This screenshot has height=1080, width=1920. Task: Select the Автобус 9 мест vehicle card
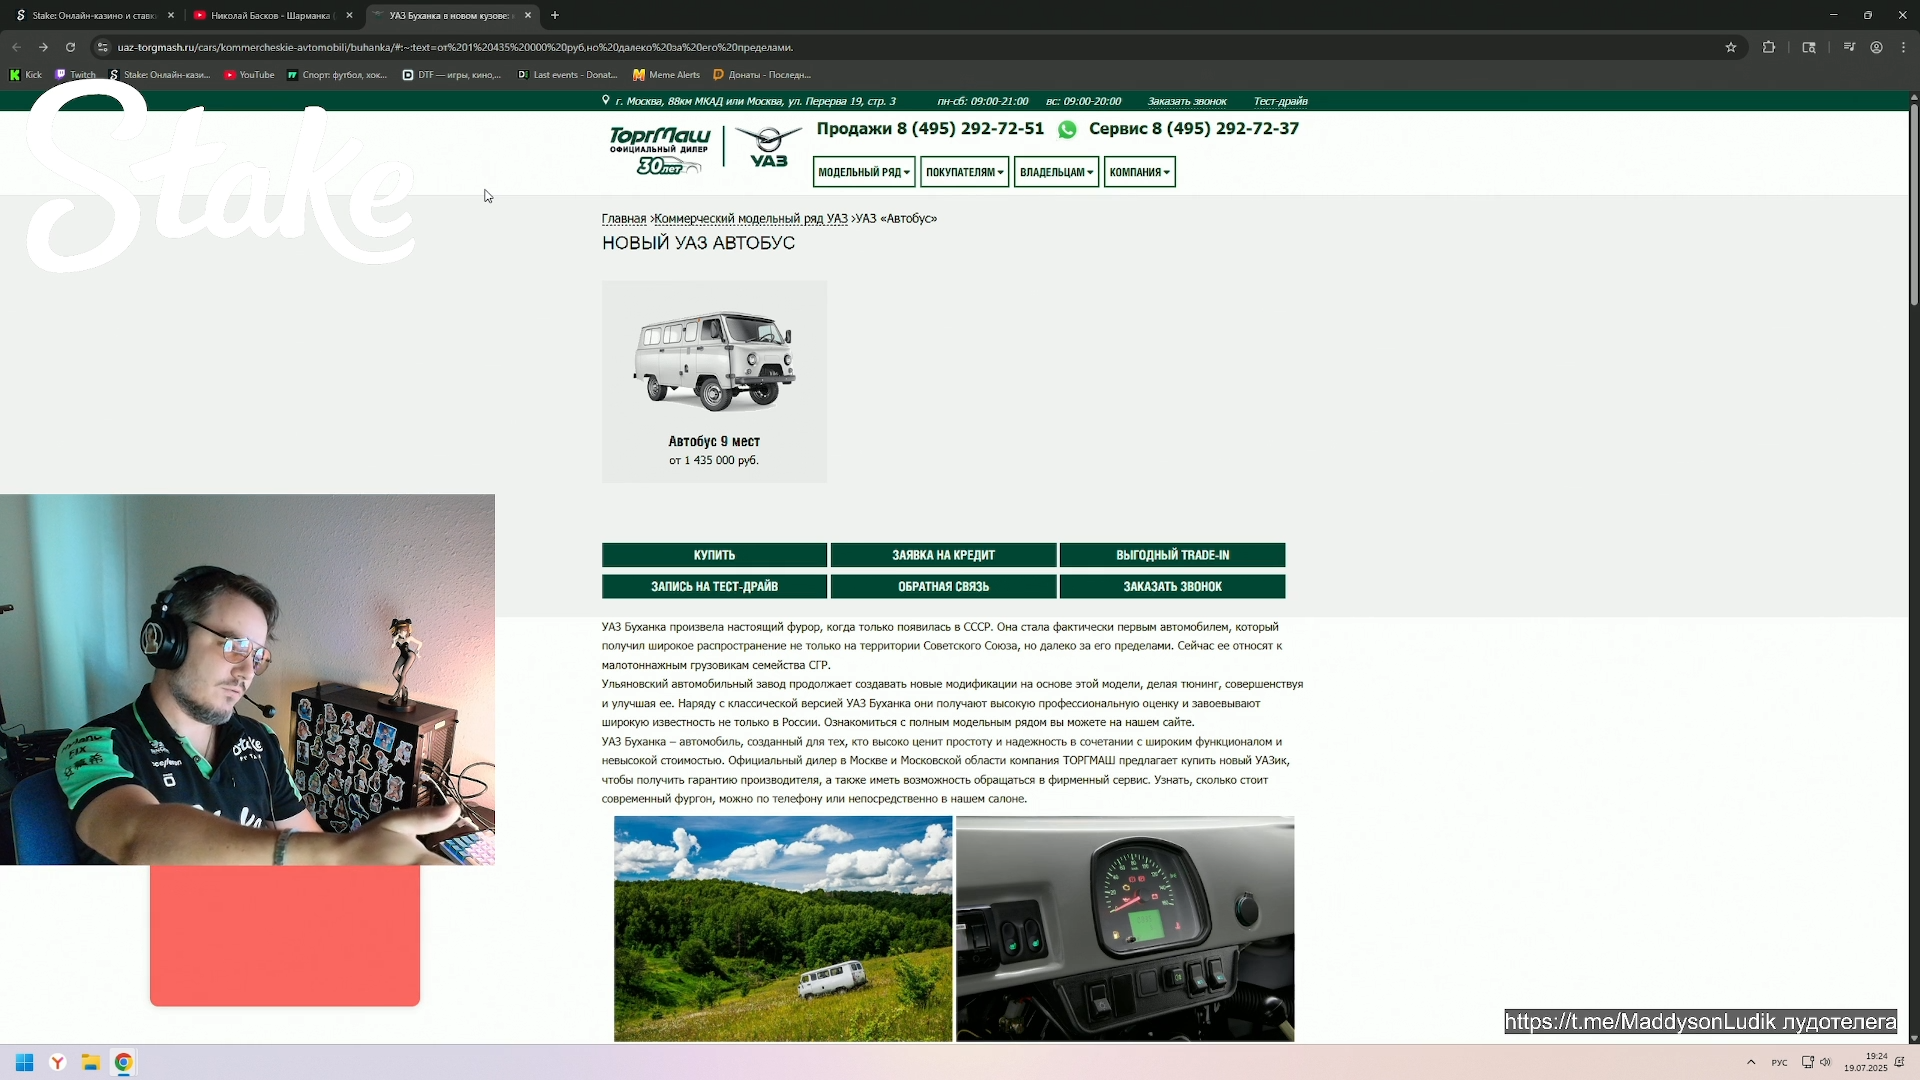(714, 382)
